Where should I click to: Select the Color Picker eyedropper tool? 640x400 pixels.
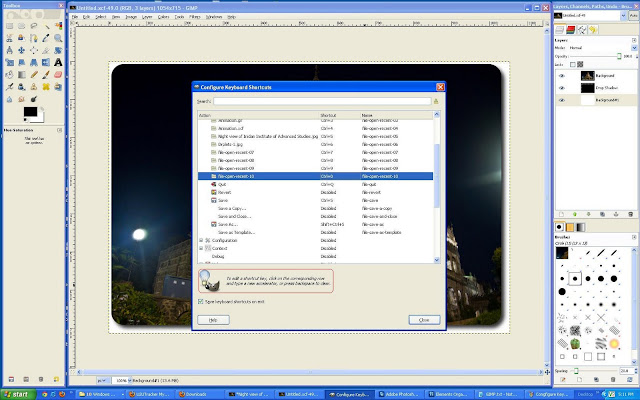tap(46, 38)
